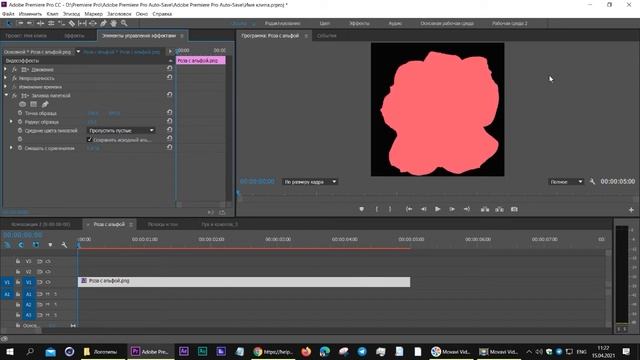Open the Полное playback resolution dropdown
This screenshot has height=360, width=640.
566,182
